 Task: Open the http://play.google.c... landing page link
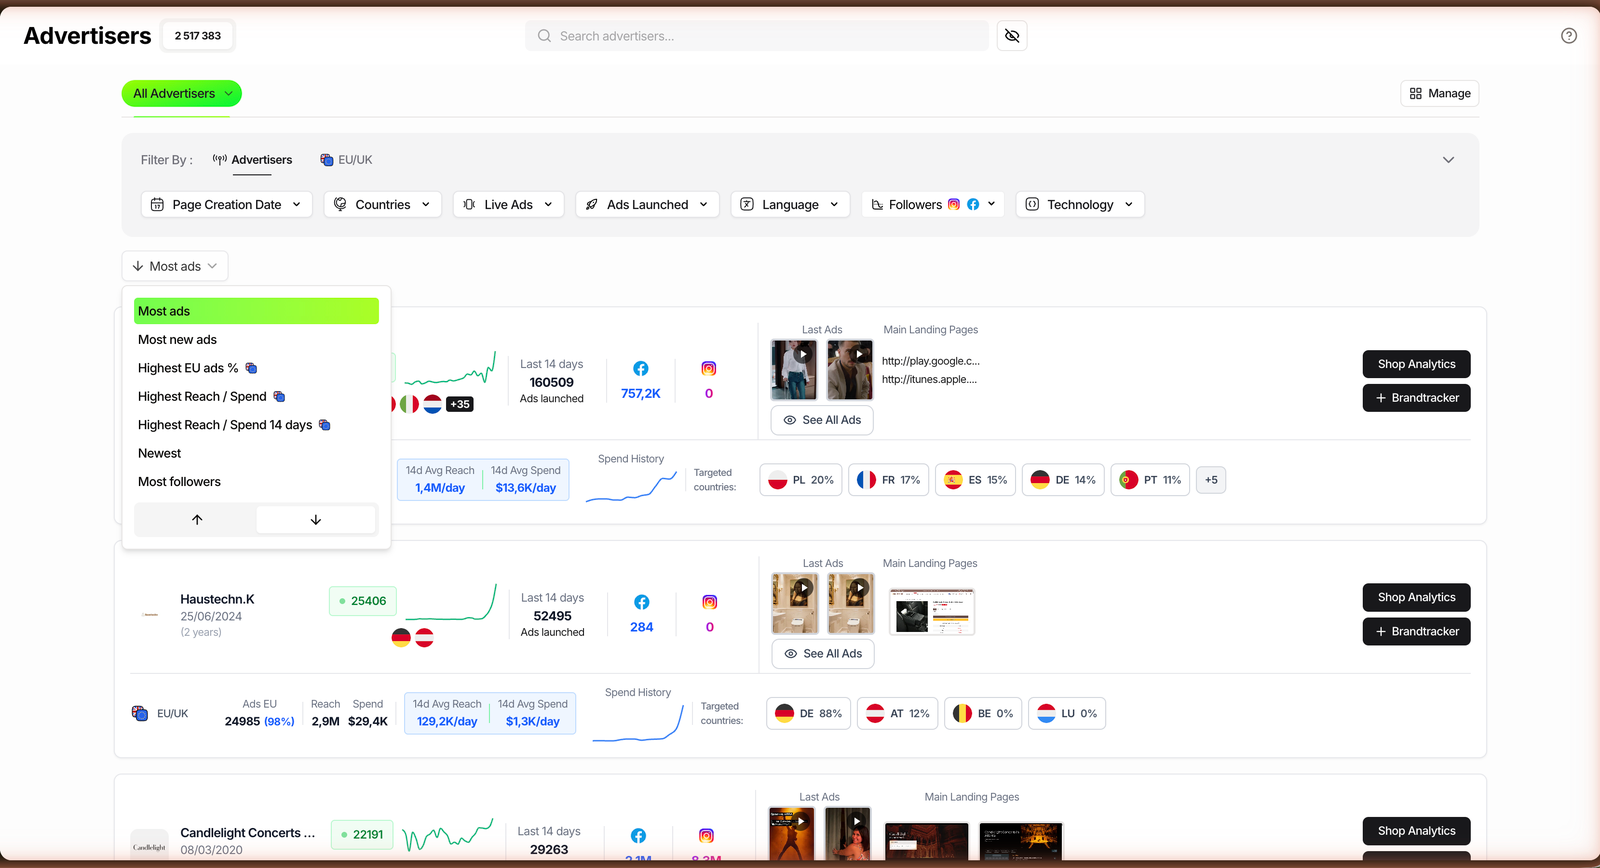point(931,361)
